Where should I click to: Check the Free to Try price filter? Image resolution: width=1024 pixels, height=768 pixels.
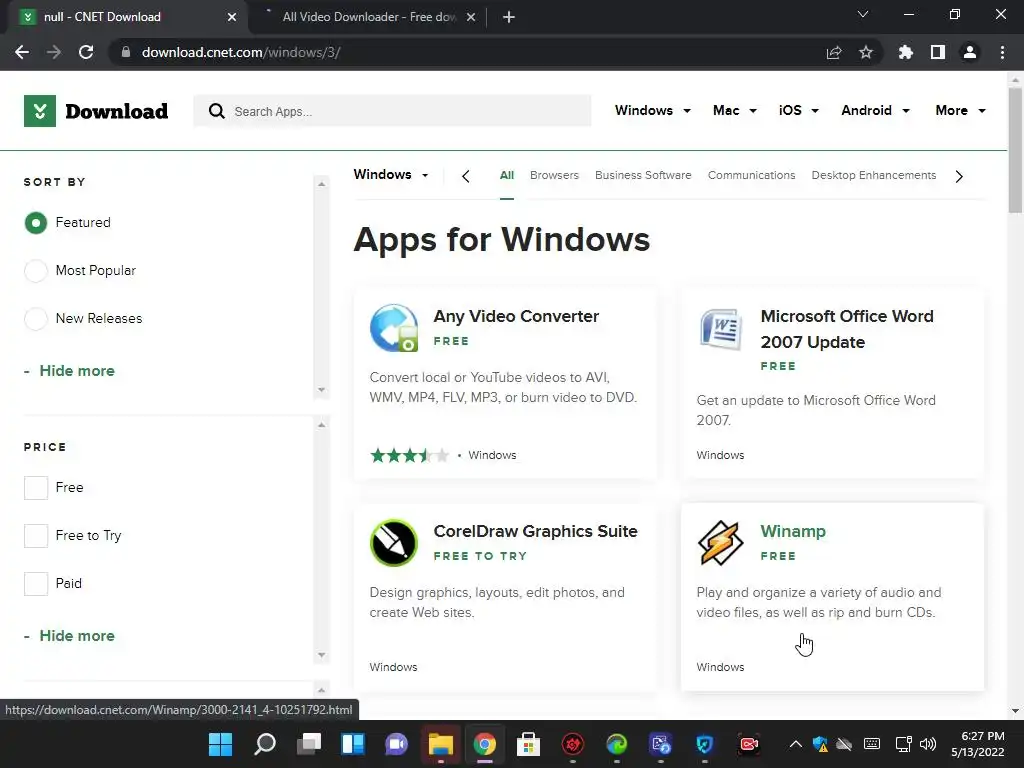tap(36, 536)
